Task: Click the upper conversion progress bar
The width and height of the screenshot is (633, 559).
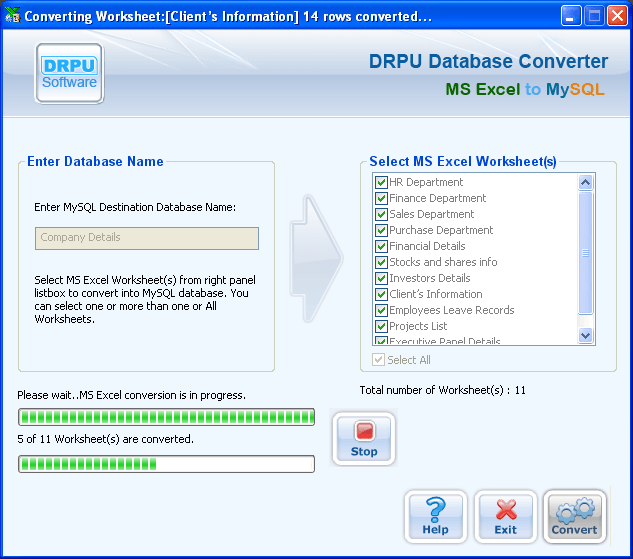Action: [x=166, y=417]
